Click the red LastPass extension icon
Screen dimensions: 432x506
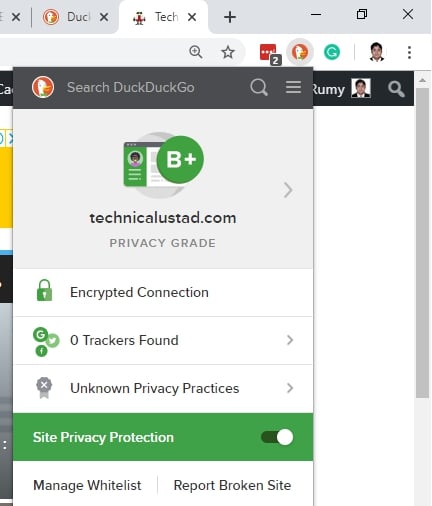(x=269, y=53)
